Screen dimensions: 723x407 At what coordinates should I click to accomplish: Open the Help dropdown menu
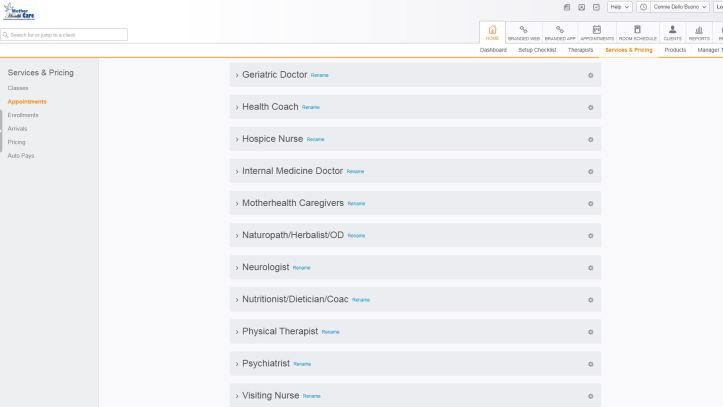(x=619, y=7)
